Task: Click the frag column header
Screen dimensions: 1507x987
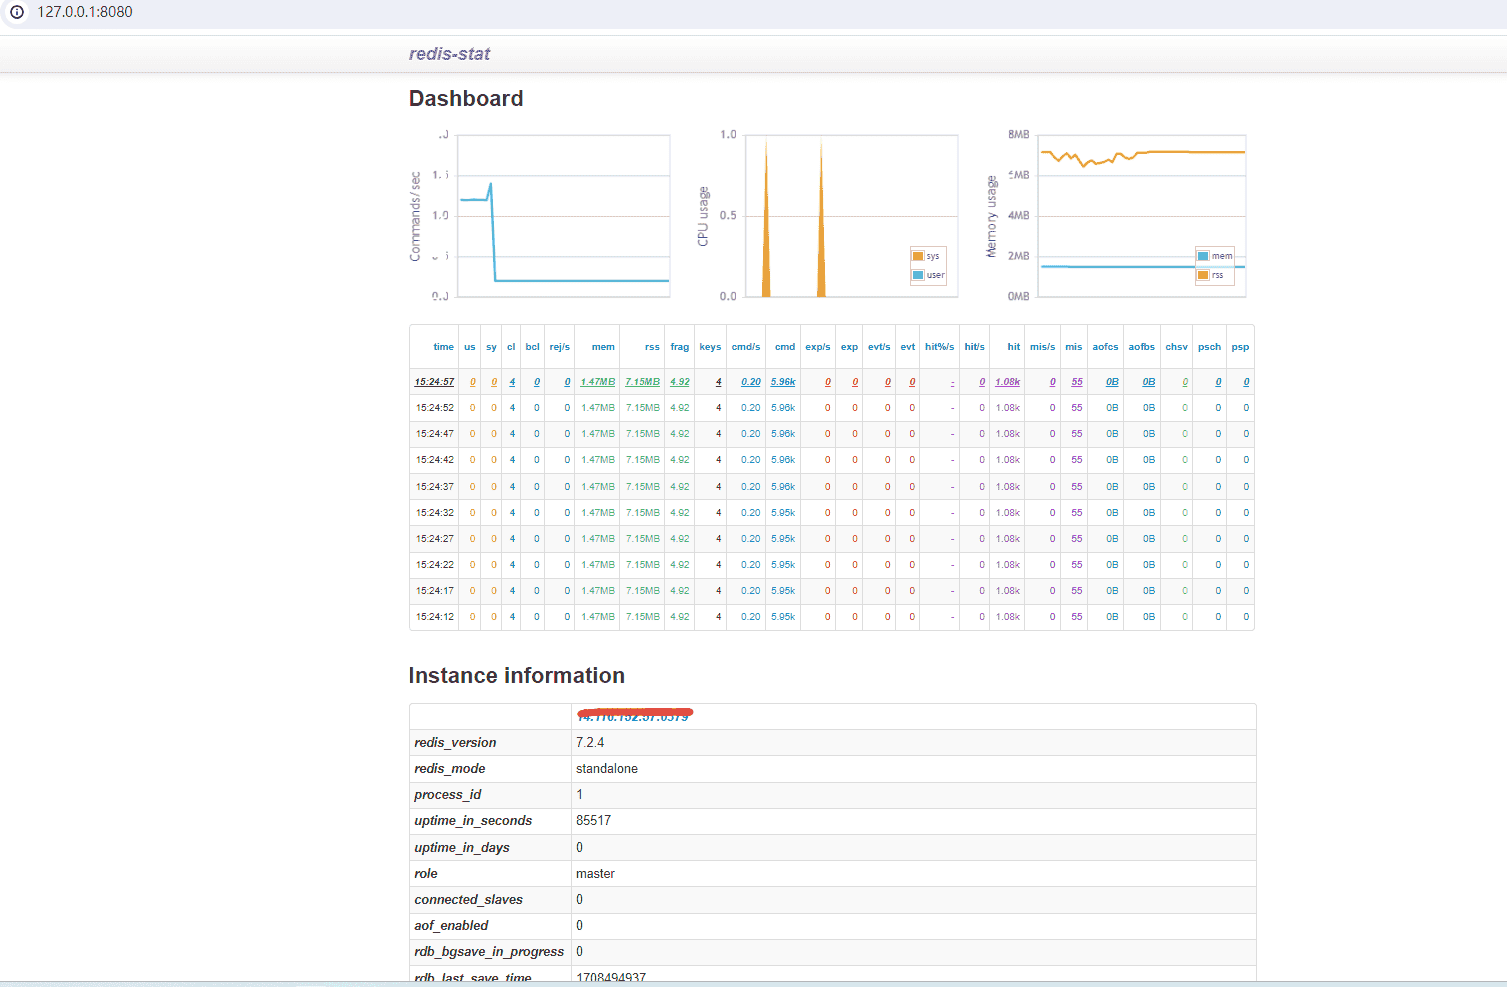Action: [x=680, y=347]
